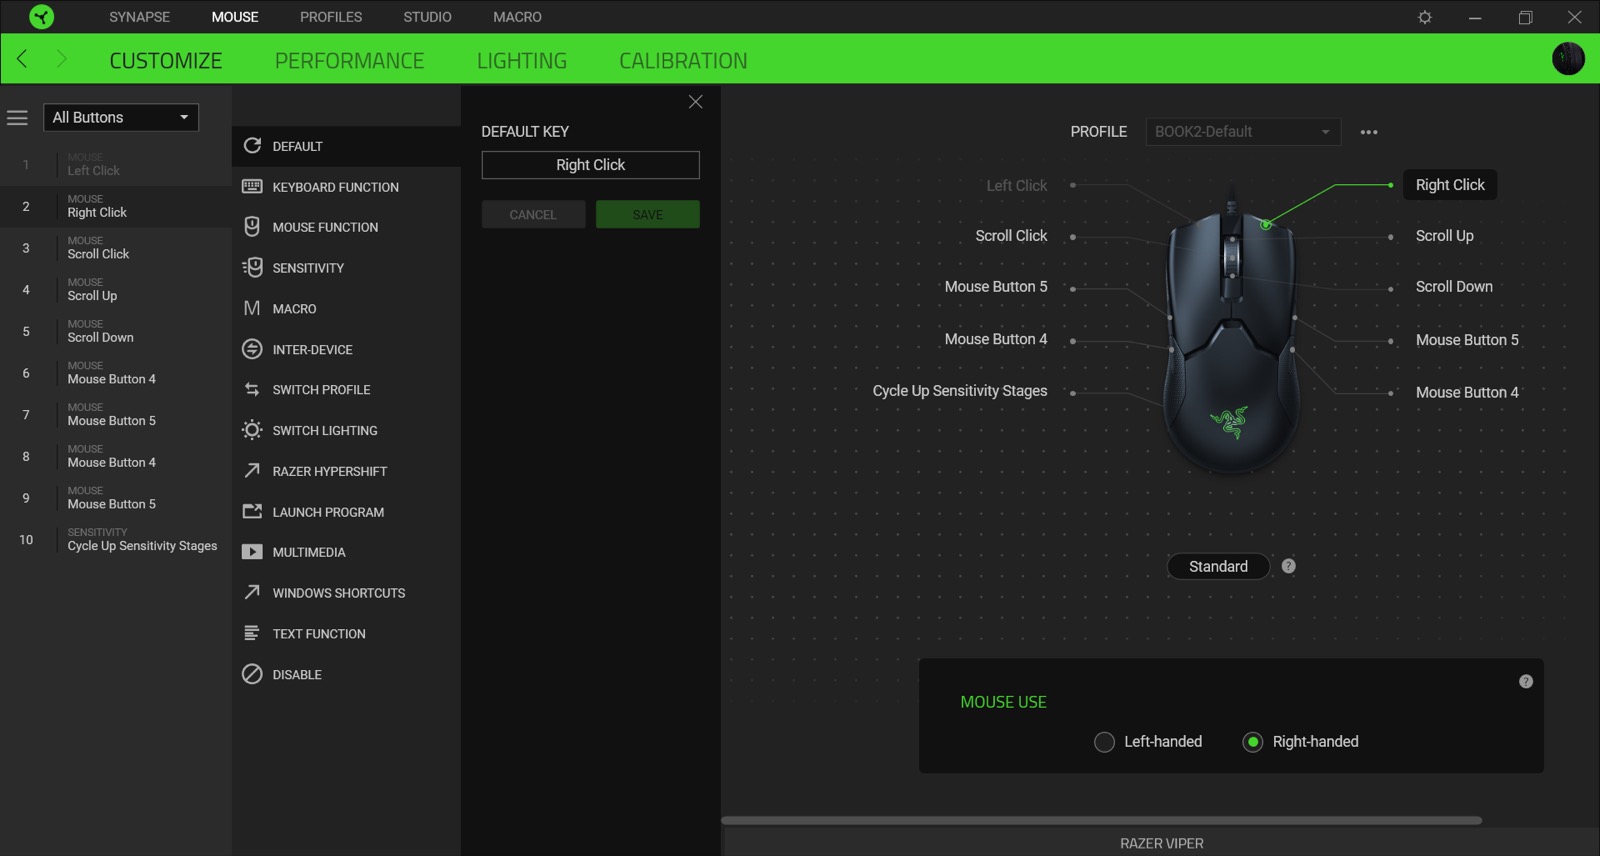Image resolution: width=1600 pixels, height=856 pixels.
Task: Expand the All Buttons dropdown
Action: click(x=121, y=118)
